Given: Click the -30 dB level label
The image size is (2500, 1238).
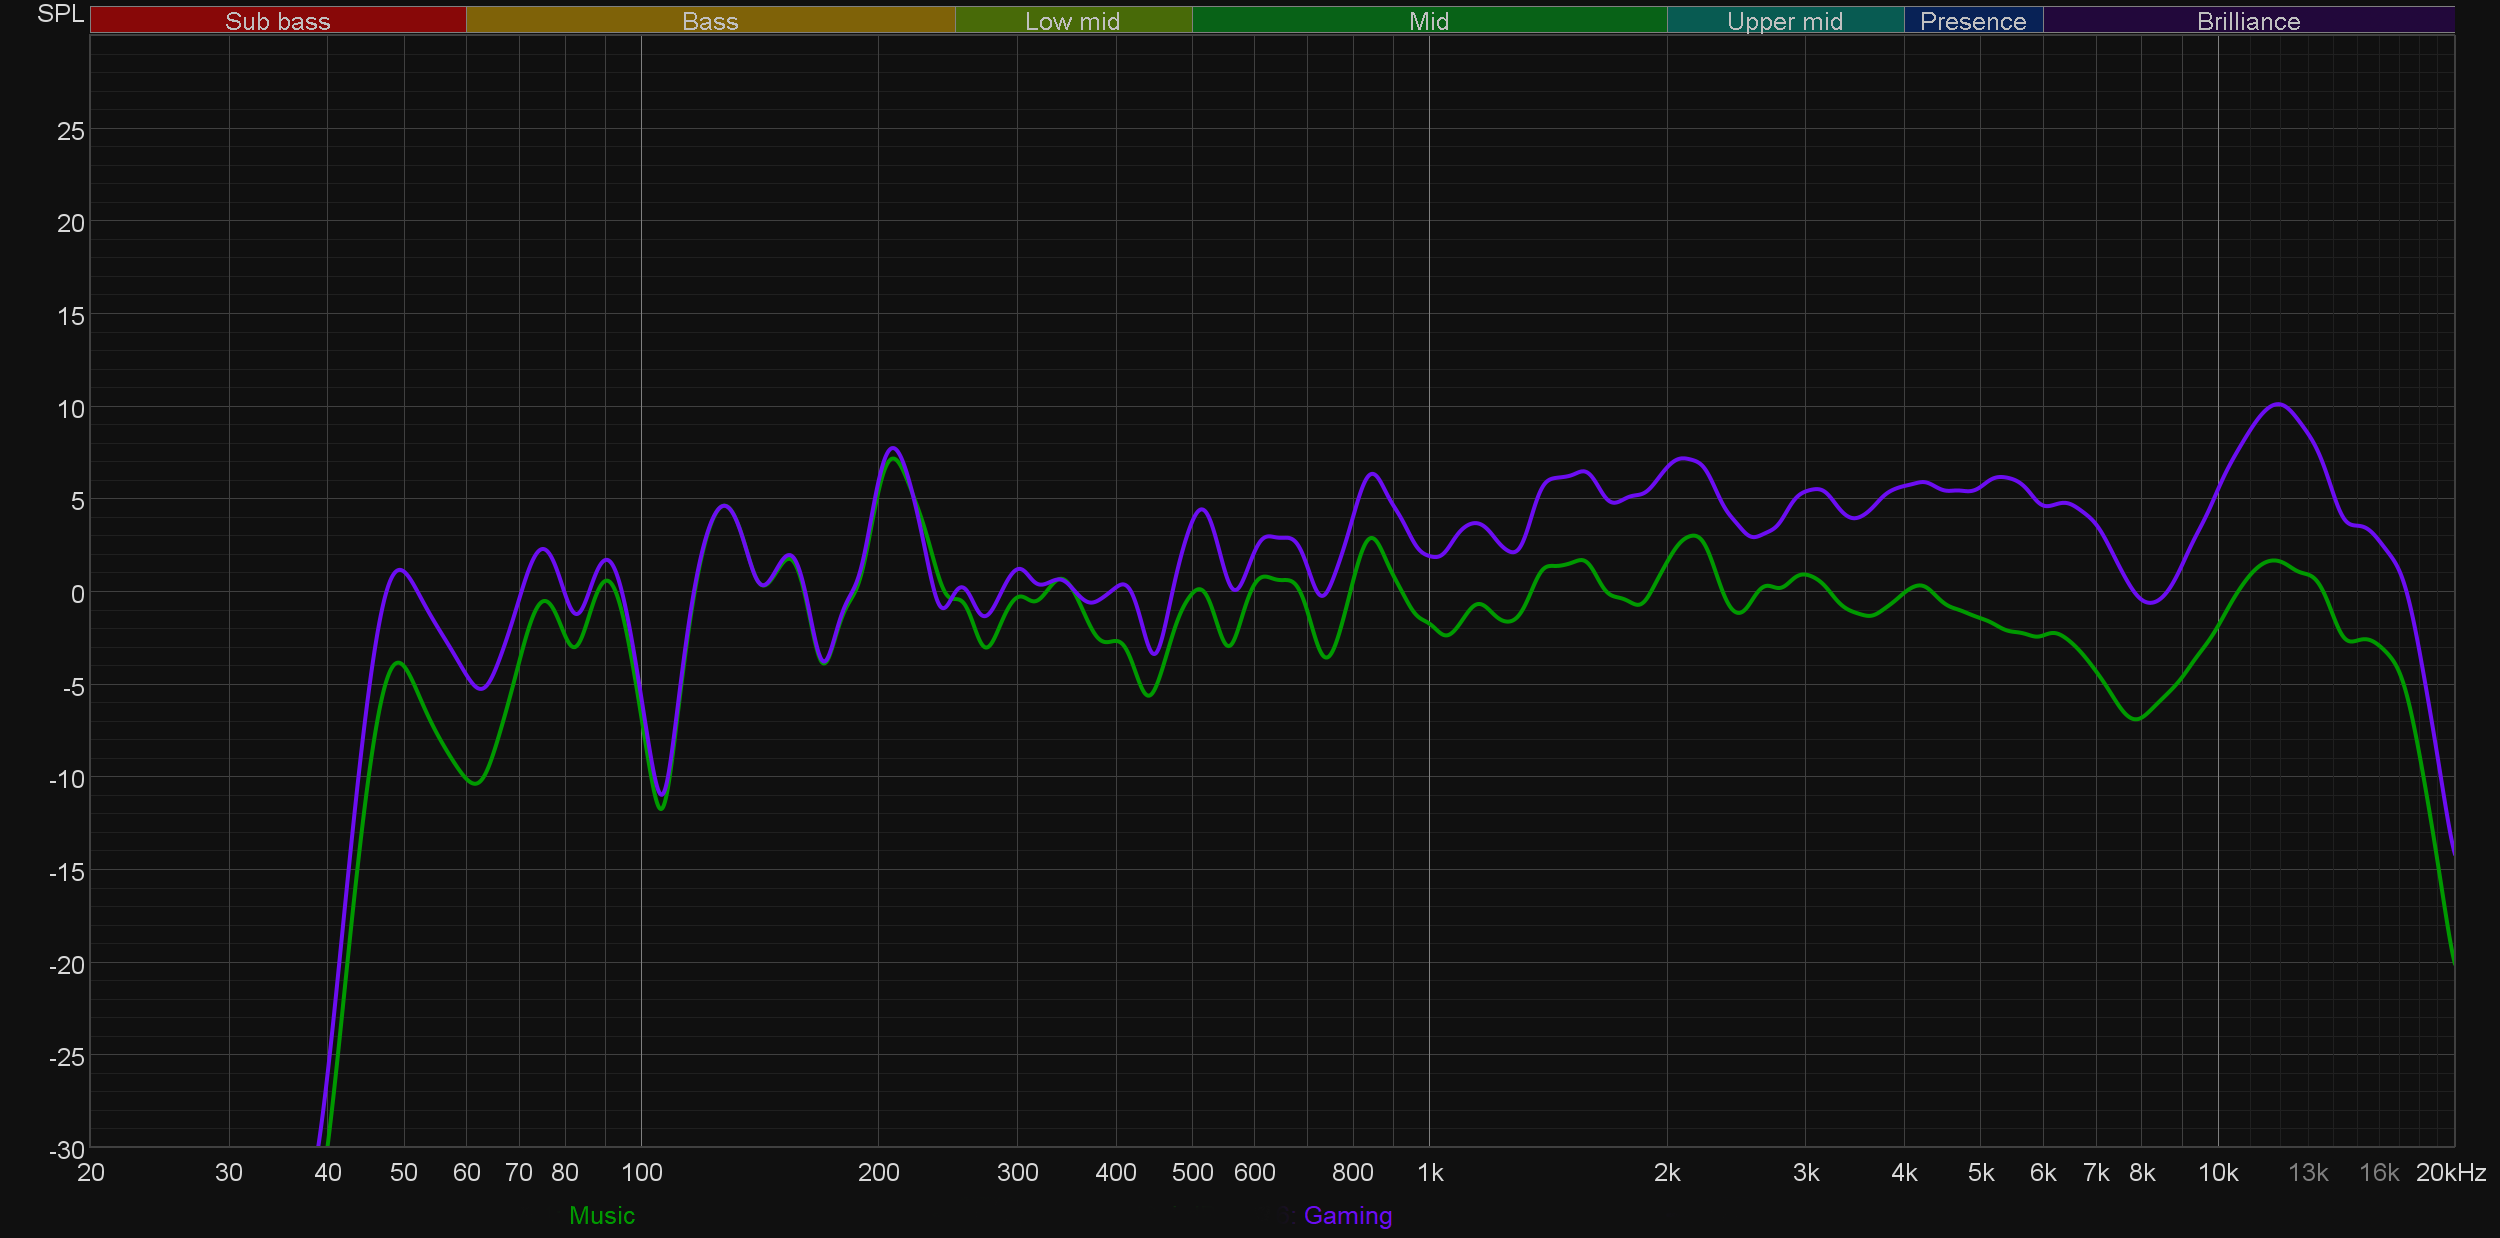Looking at the screenshot, I should 66,1150.
